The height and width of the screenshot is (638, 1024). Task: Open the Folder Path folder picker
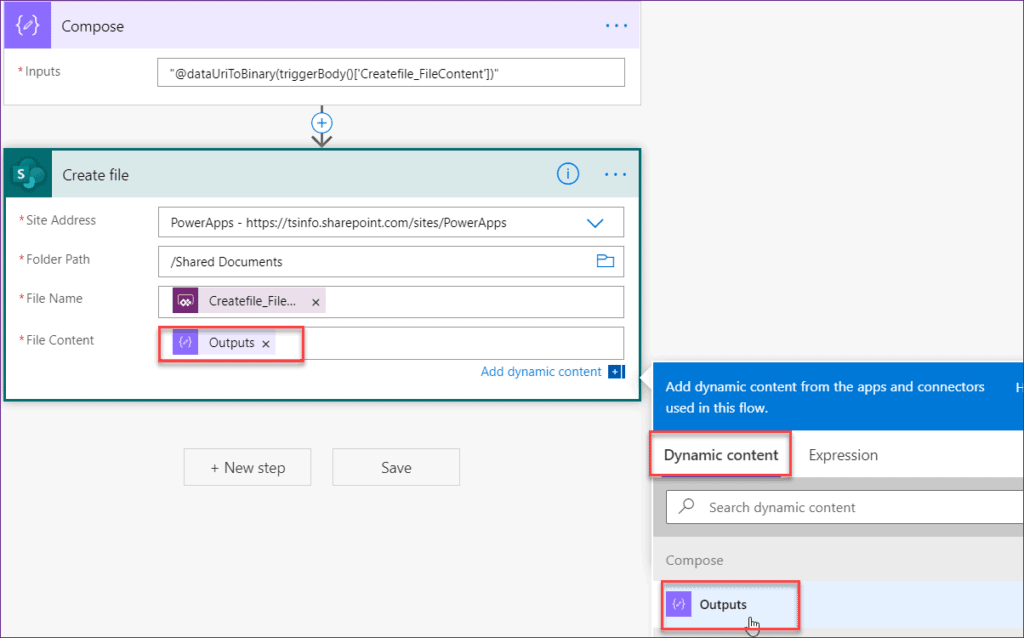[605, 261]
